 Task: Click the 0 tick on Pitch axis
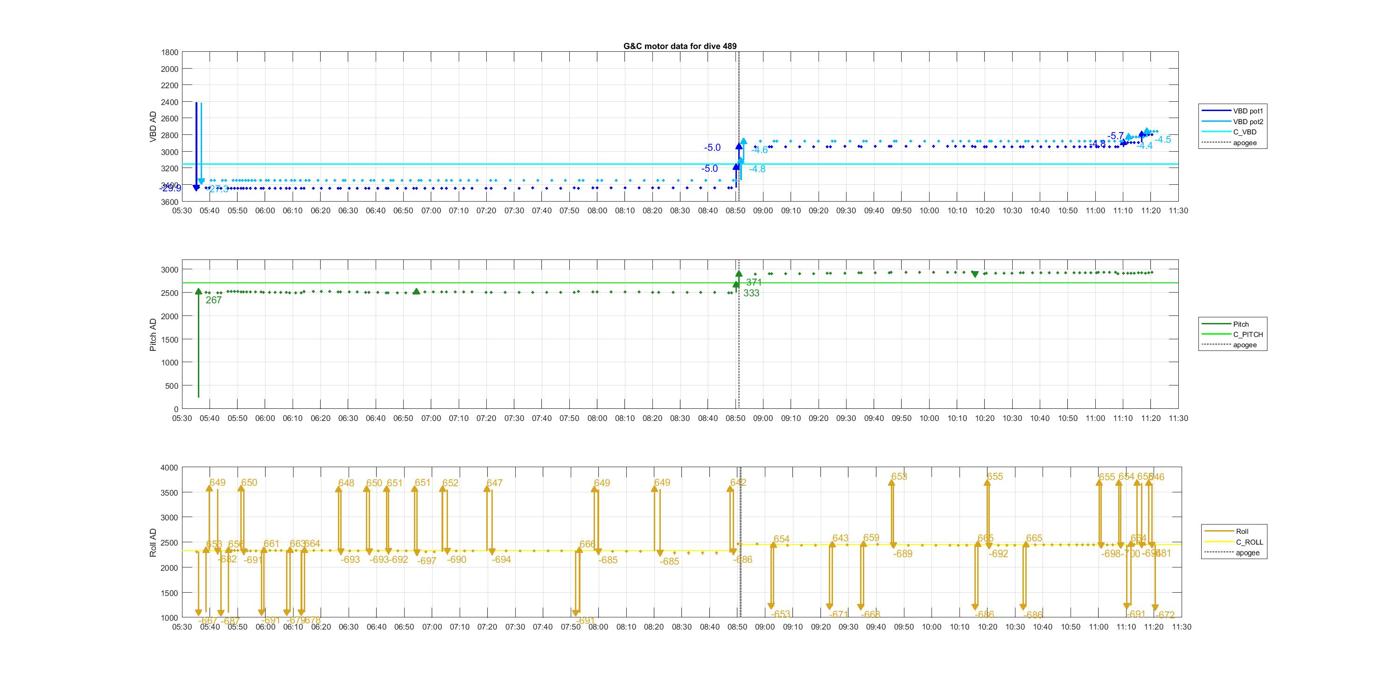(176, 409)
